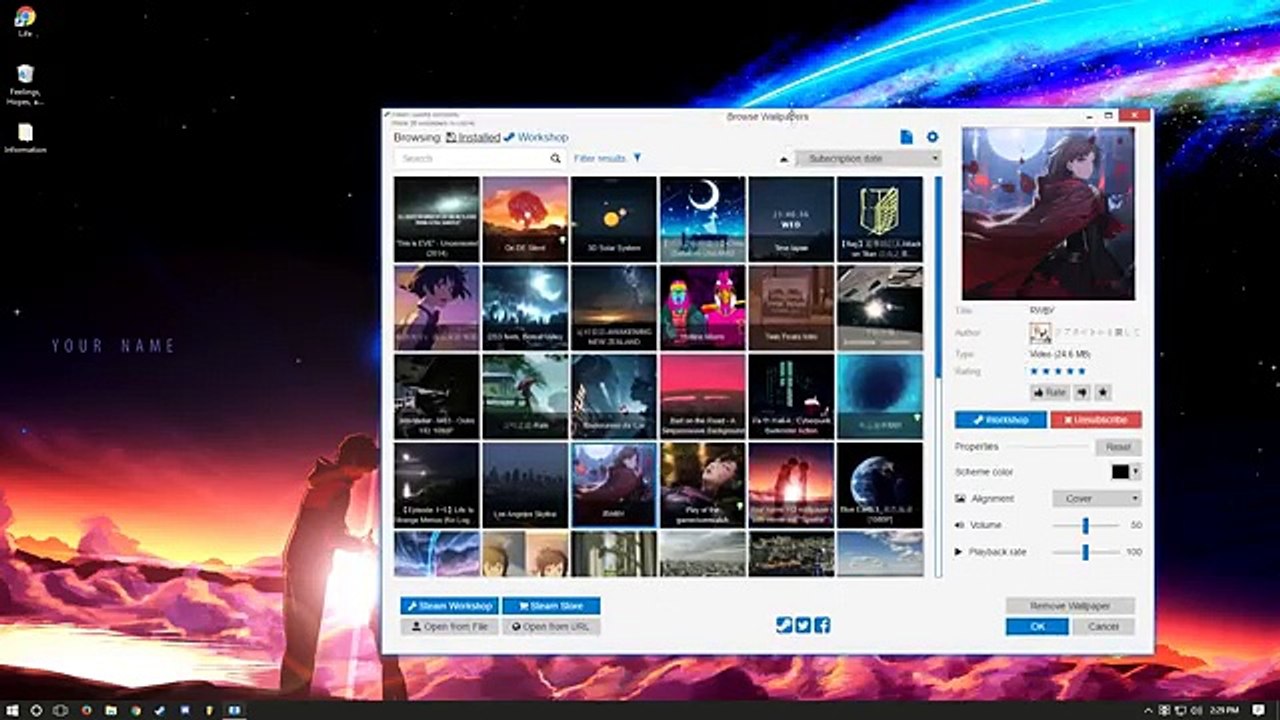Click the Cortana search circle on the taskbar
1280x720 pixels.
[x=37, y=710]
